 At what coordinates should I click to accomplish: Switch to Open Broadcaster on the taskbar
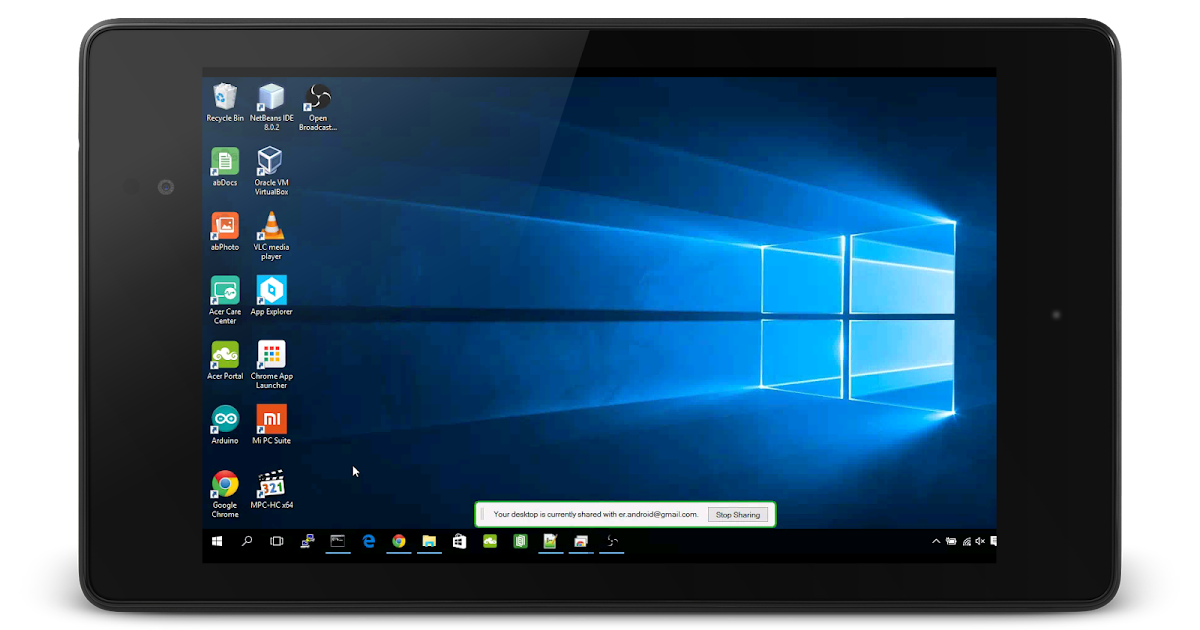click(x=612, y=541)
